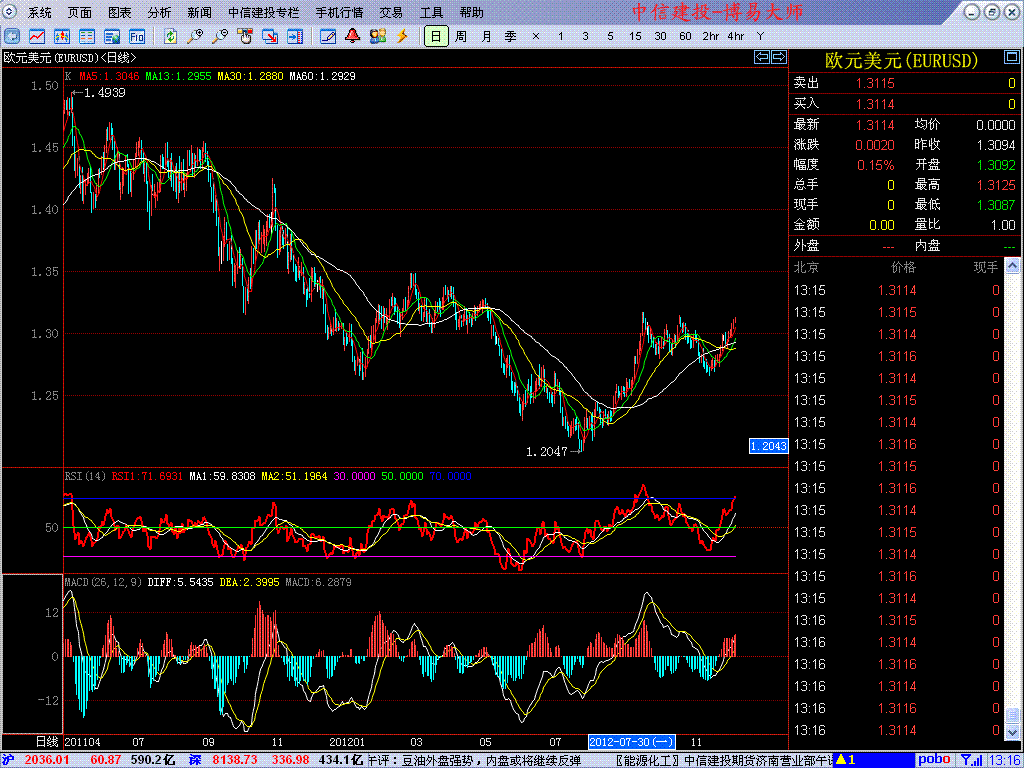Viewport: 1024px width, 768px height.
Task: Click the 1.2043 price cursor label
Action: click(x=768, y=446)
